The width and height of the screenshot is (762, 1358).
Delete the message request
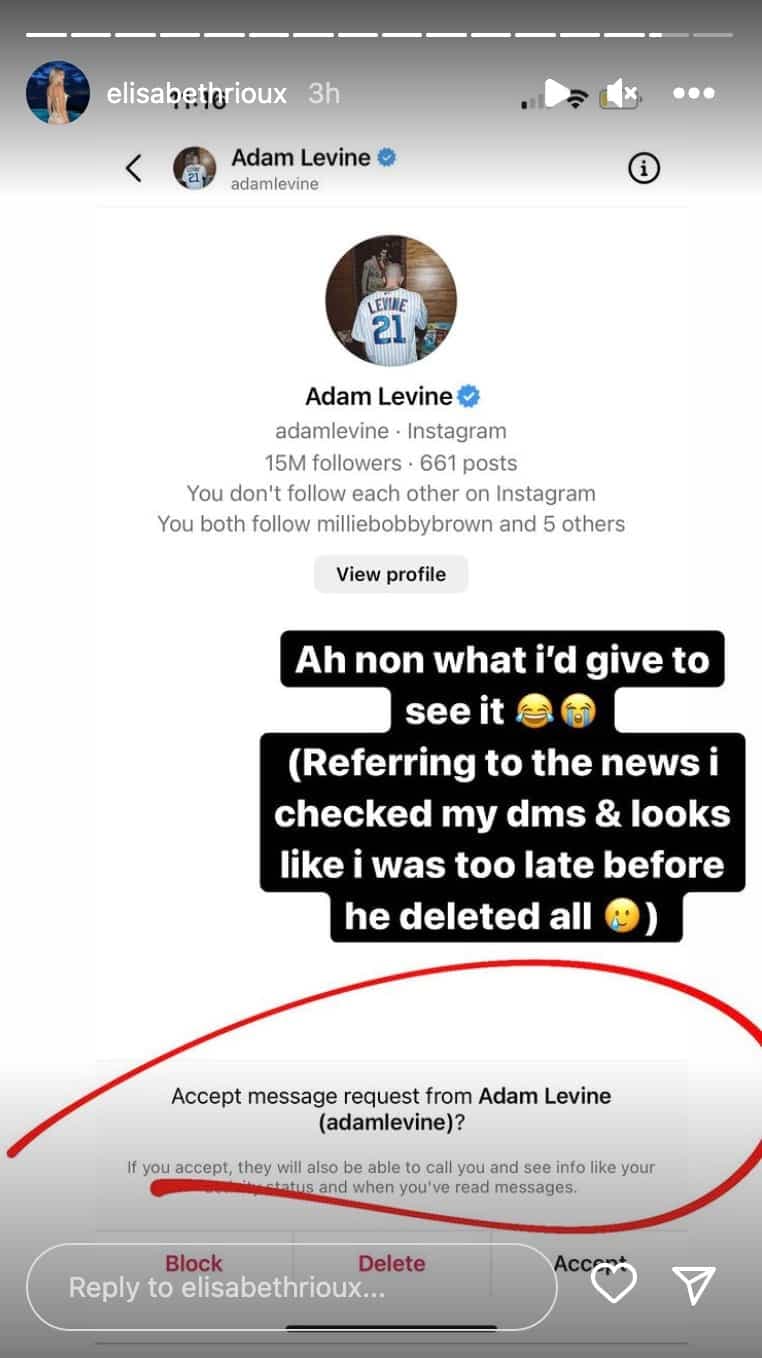(391, 1264)
